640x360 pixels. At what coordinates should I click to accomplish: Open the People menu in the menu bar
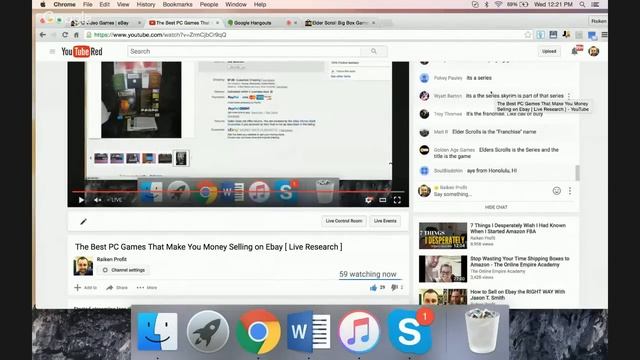coord(209,4)
